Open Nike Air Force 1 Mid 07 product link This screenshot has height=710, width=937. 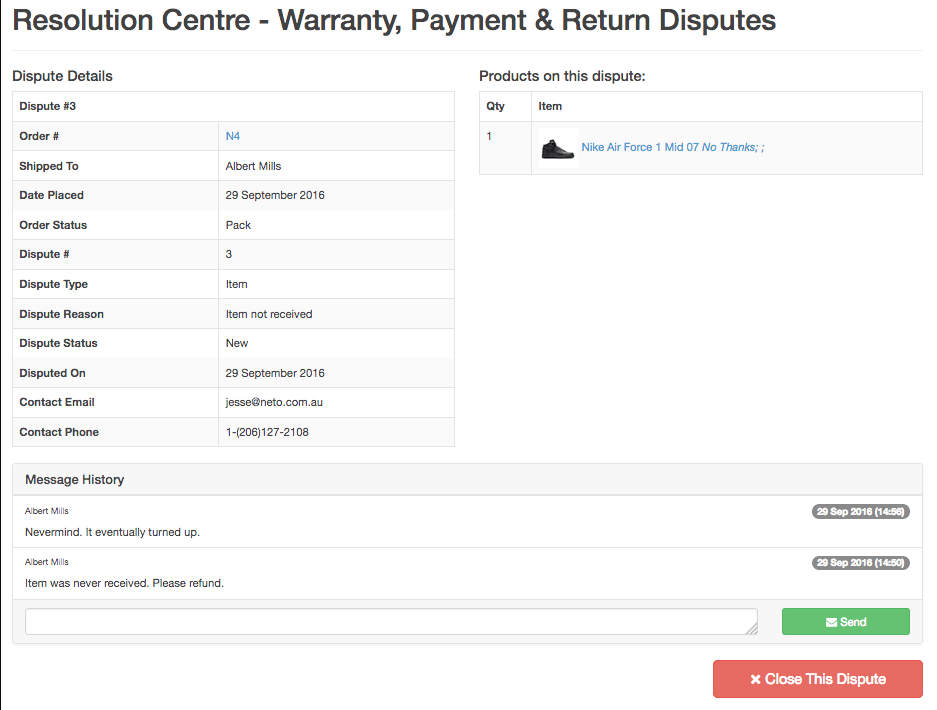pos(672,147)
